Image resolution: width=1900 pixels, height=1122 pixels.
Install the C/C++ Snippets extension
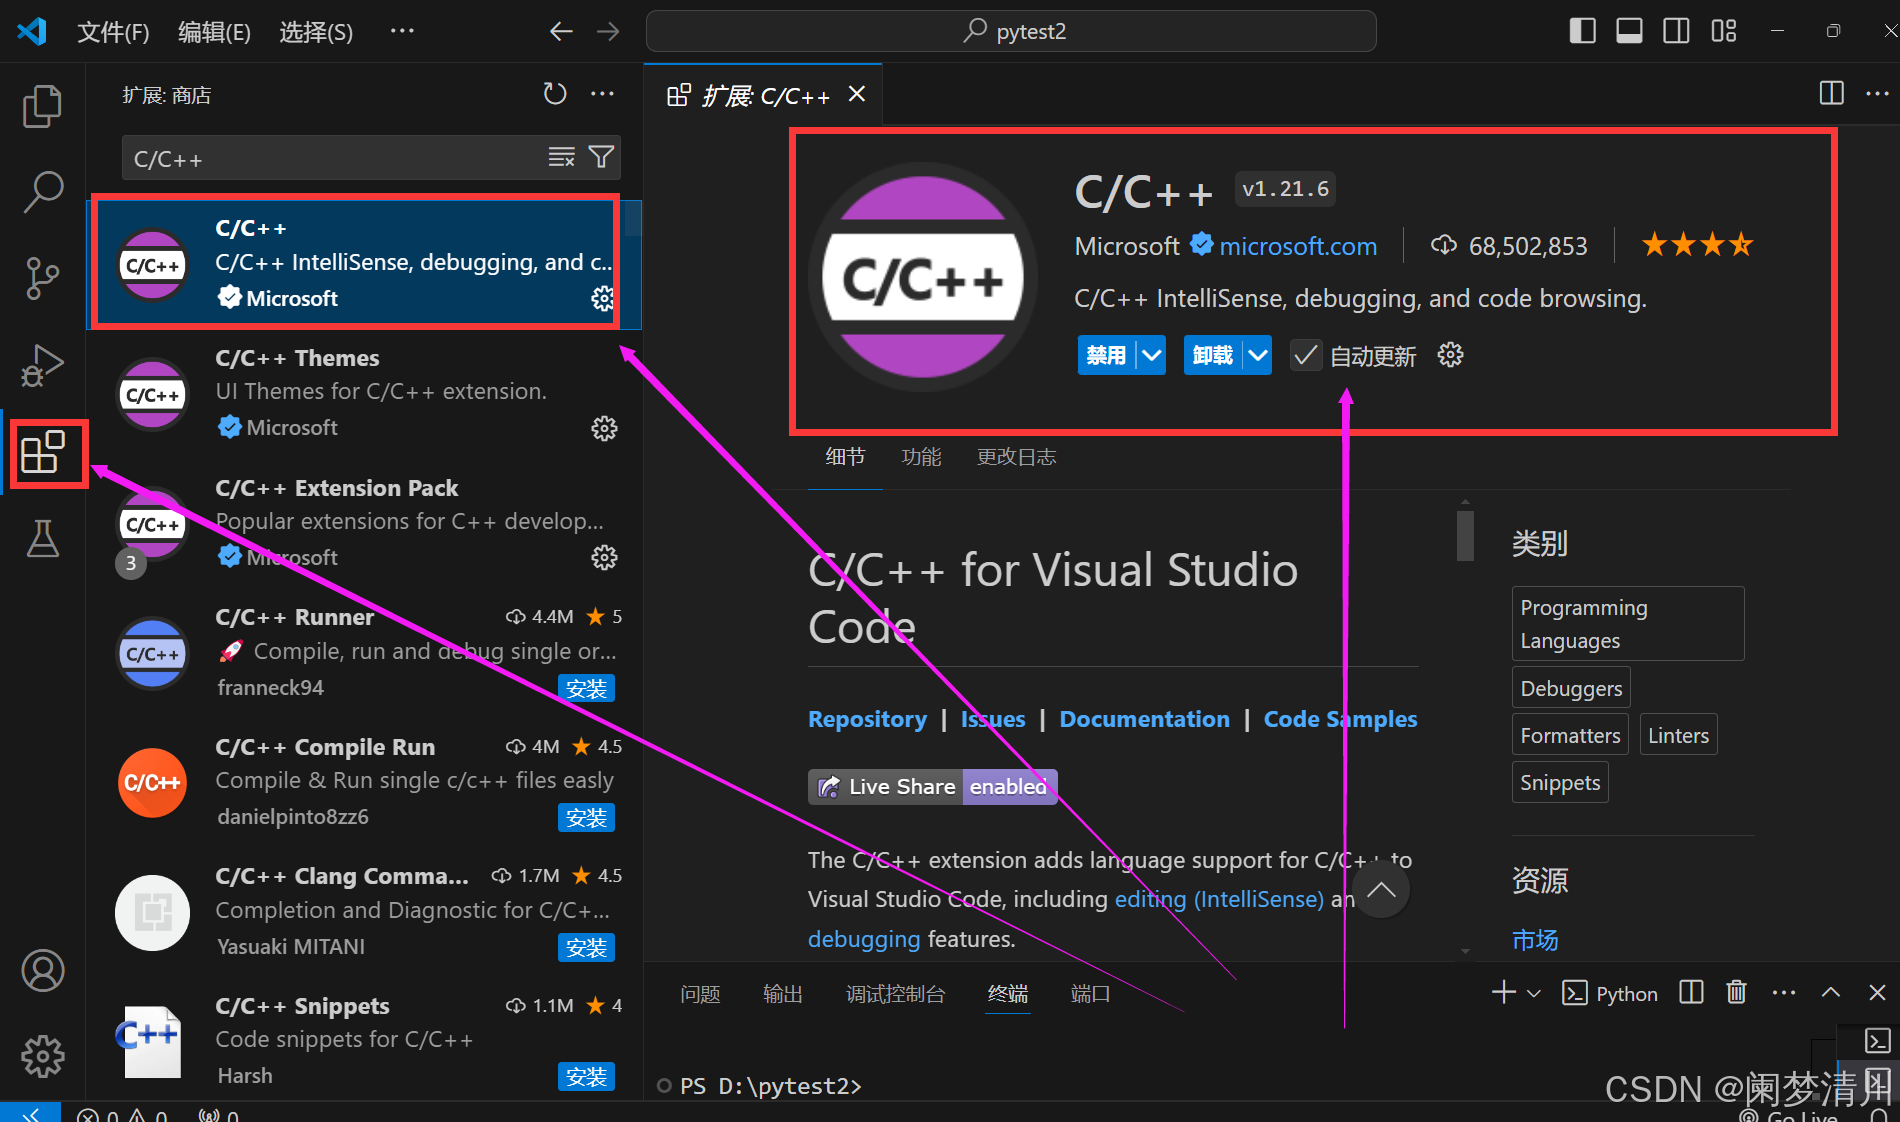(x=586, y=1076)
